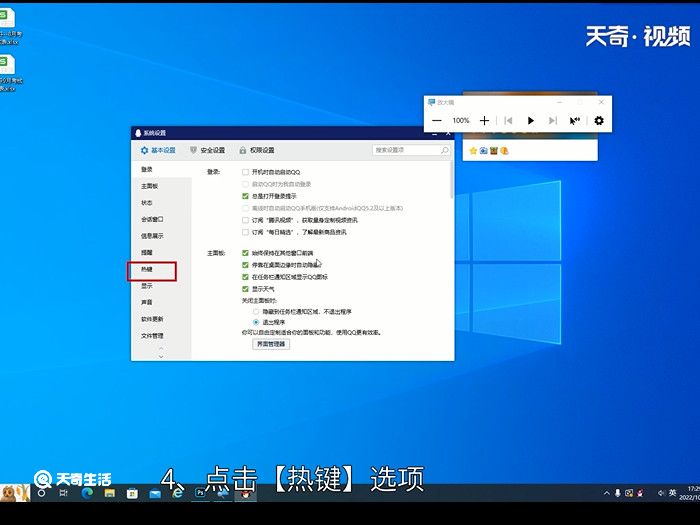Click the Magnifier play reading button
The width and height of the screenshot is (700, 525).
click(x=530, y=121)
